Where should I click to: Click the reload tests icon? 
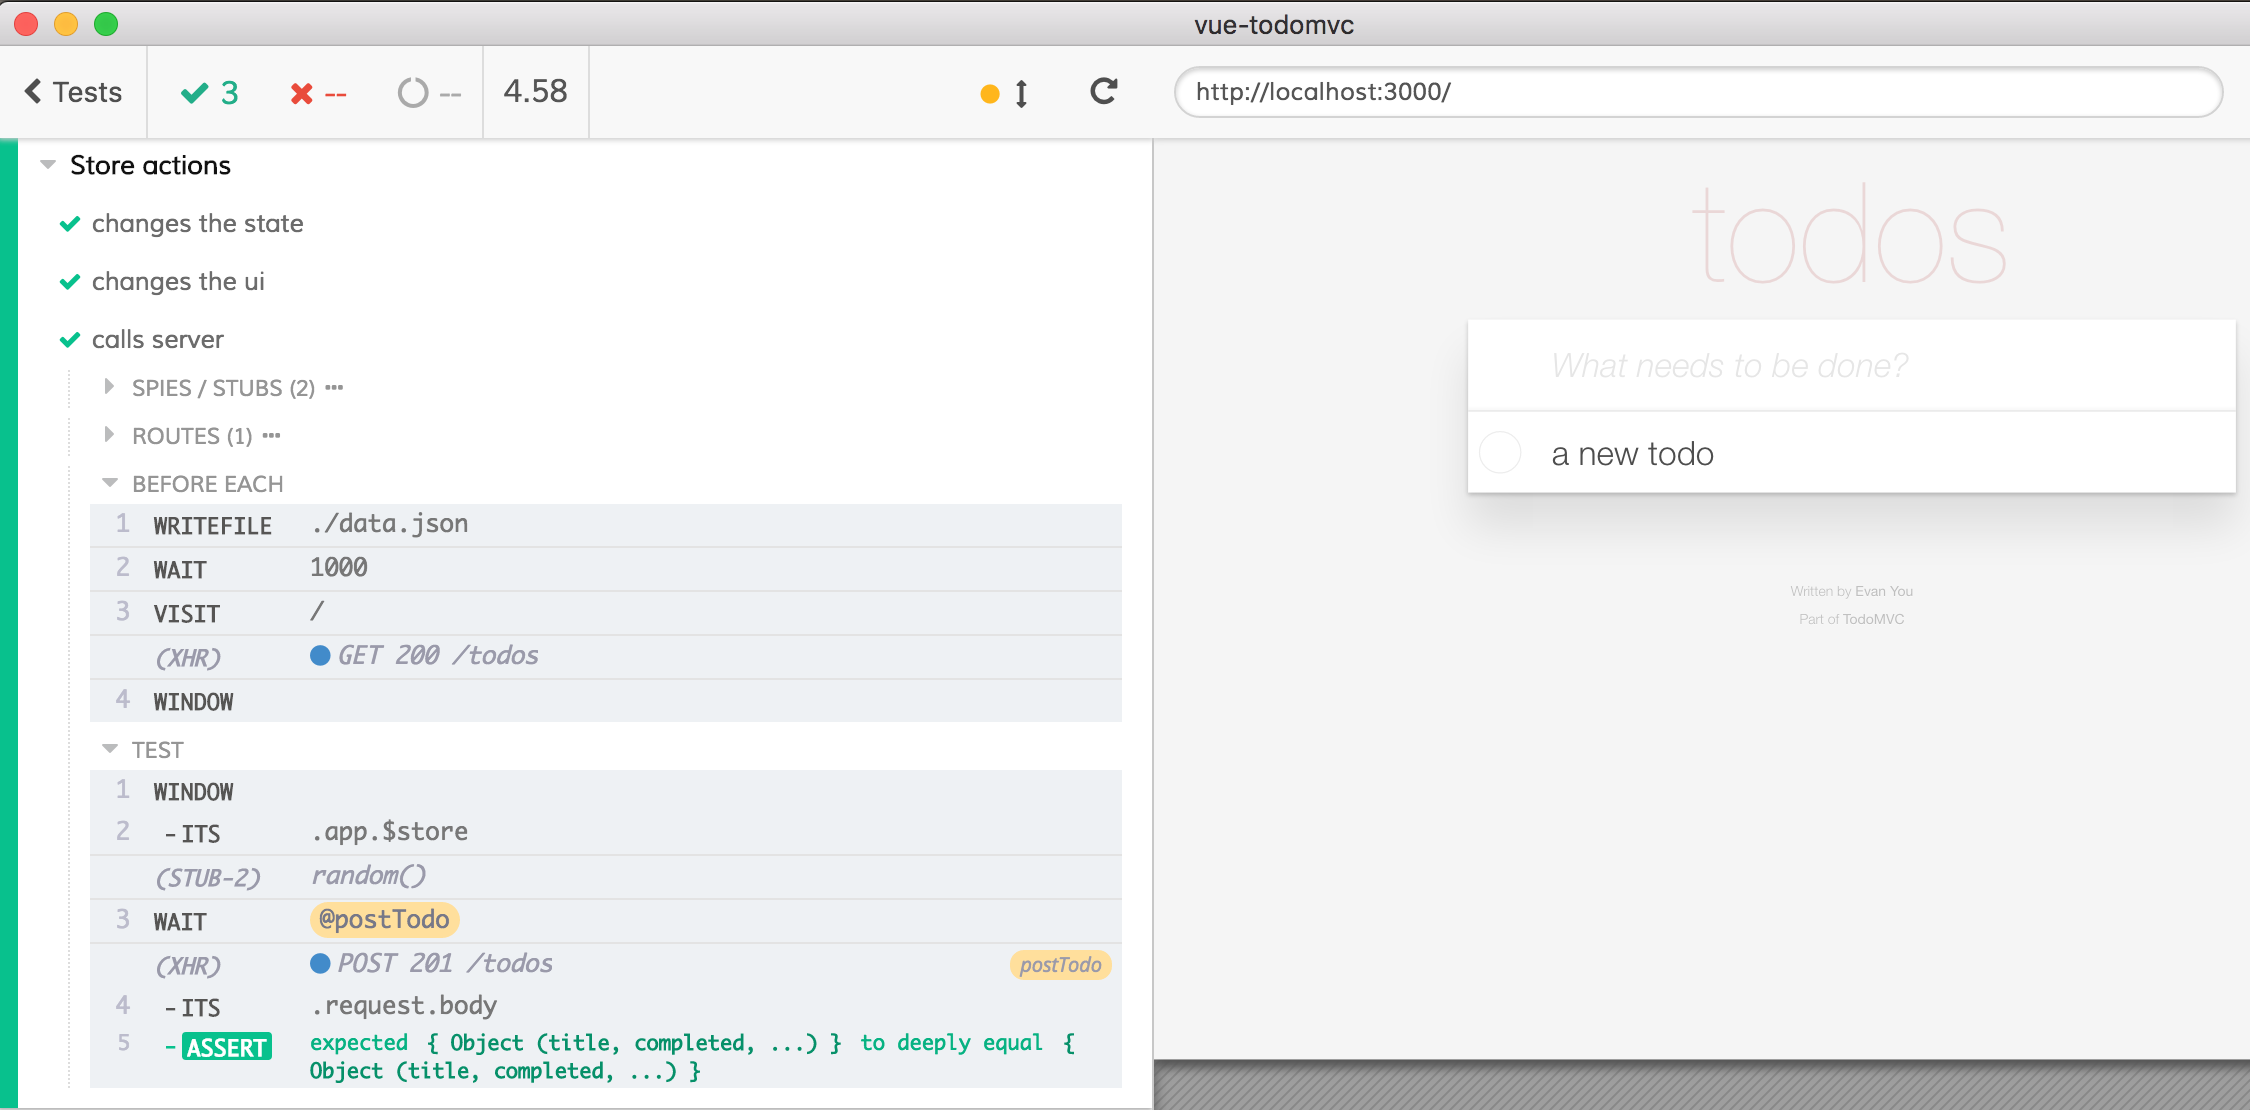(1103, 92)
